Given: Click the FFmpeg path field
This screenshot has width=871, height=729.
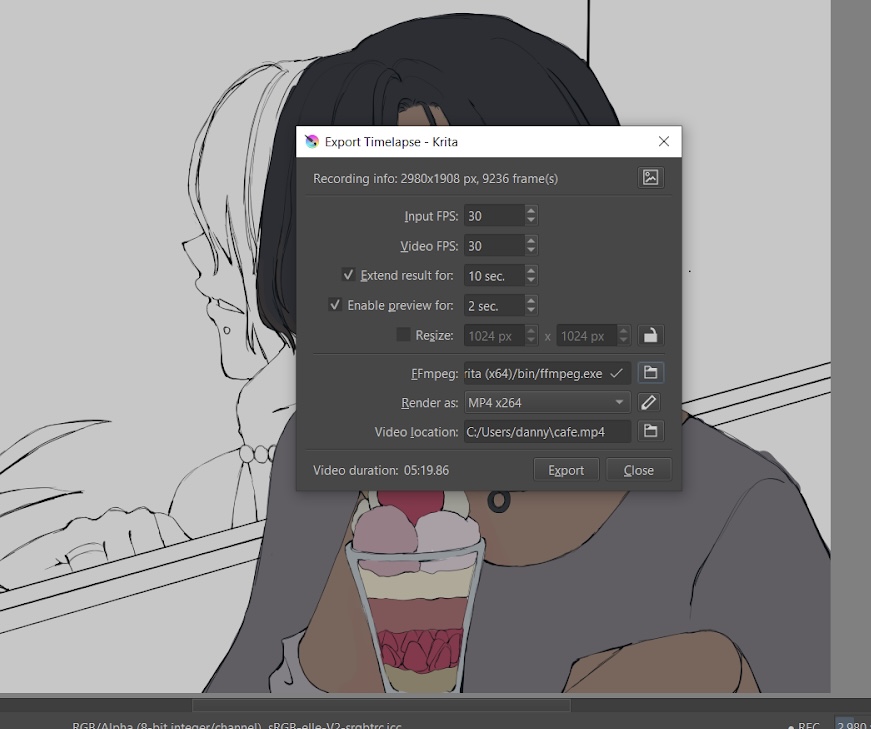Looking at the screenshot, I should point(536,373).
